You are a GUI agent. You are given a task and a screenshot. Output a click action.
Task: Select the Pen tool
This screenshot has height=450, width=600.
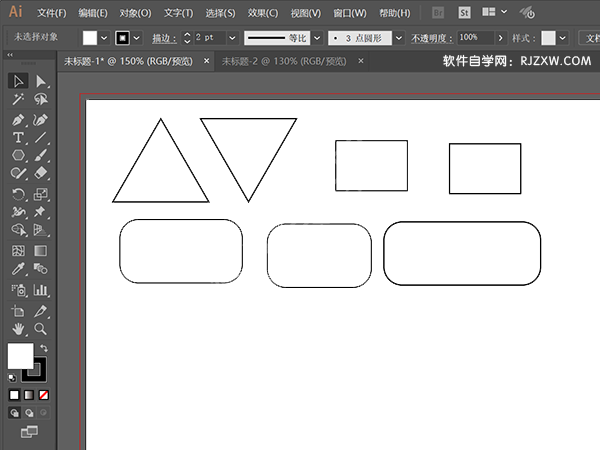click(18, 120)
